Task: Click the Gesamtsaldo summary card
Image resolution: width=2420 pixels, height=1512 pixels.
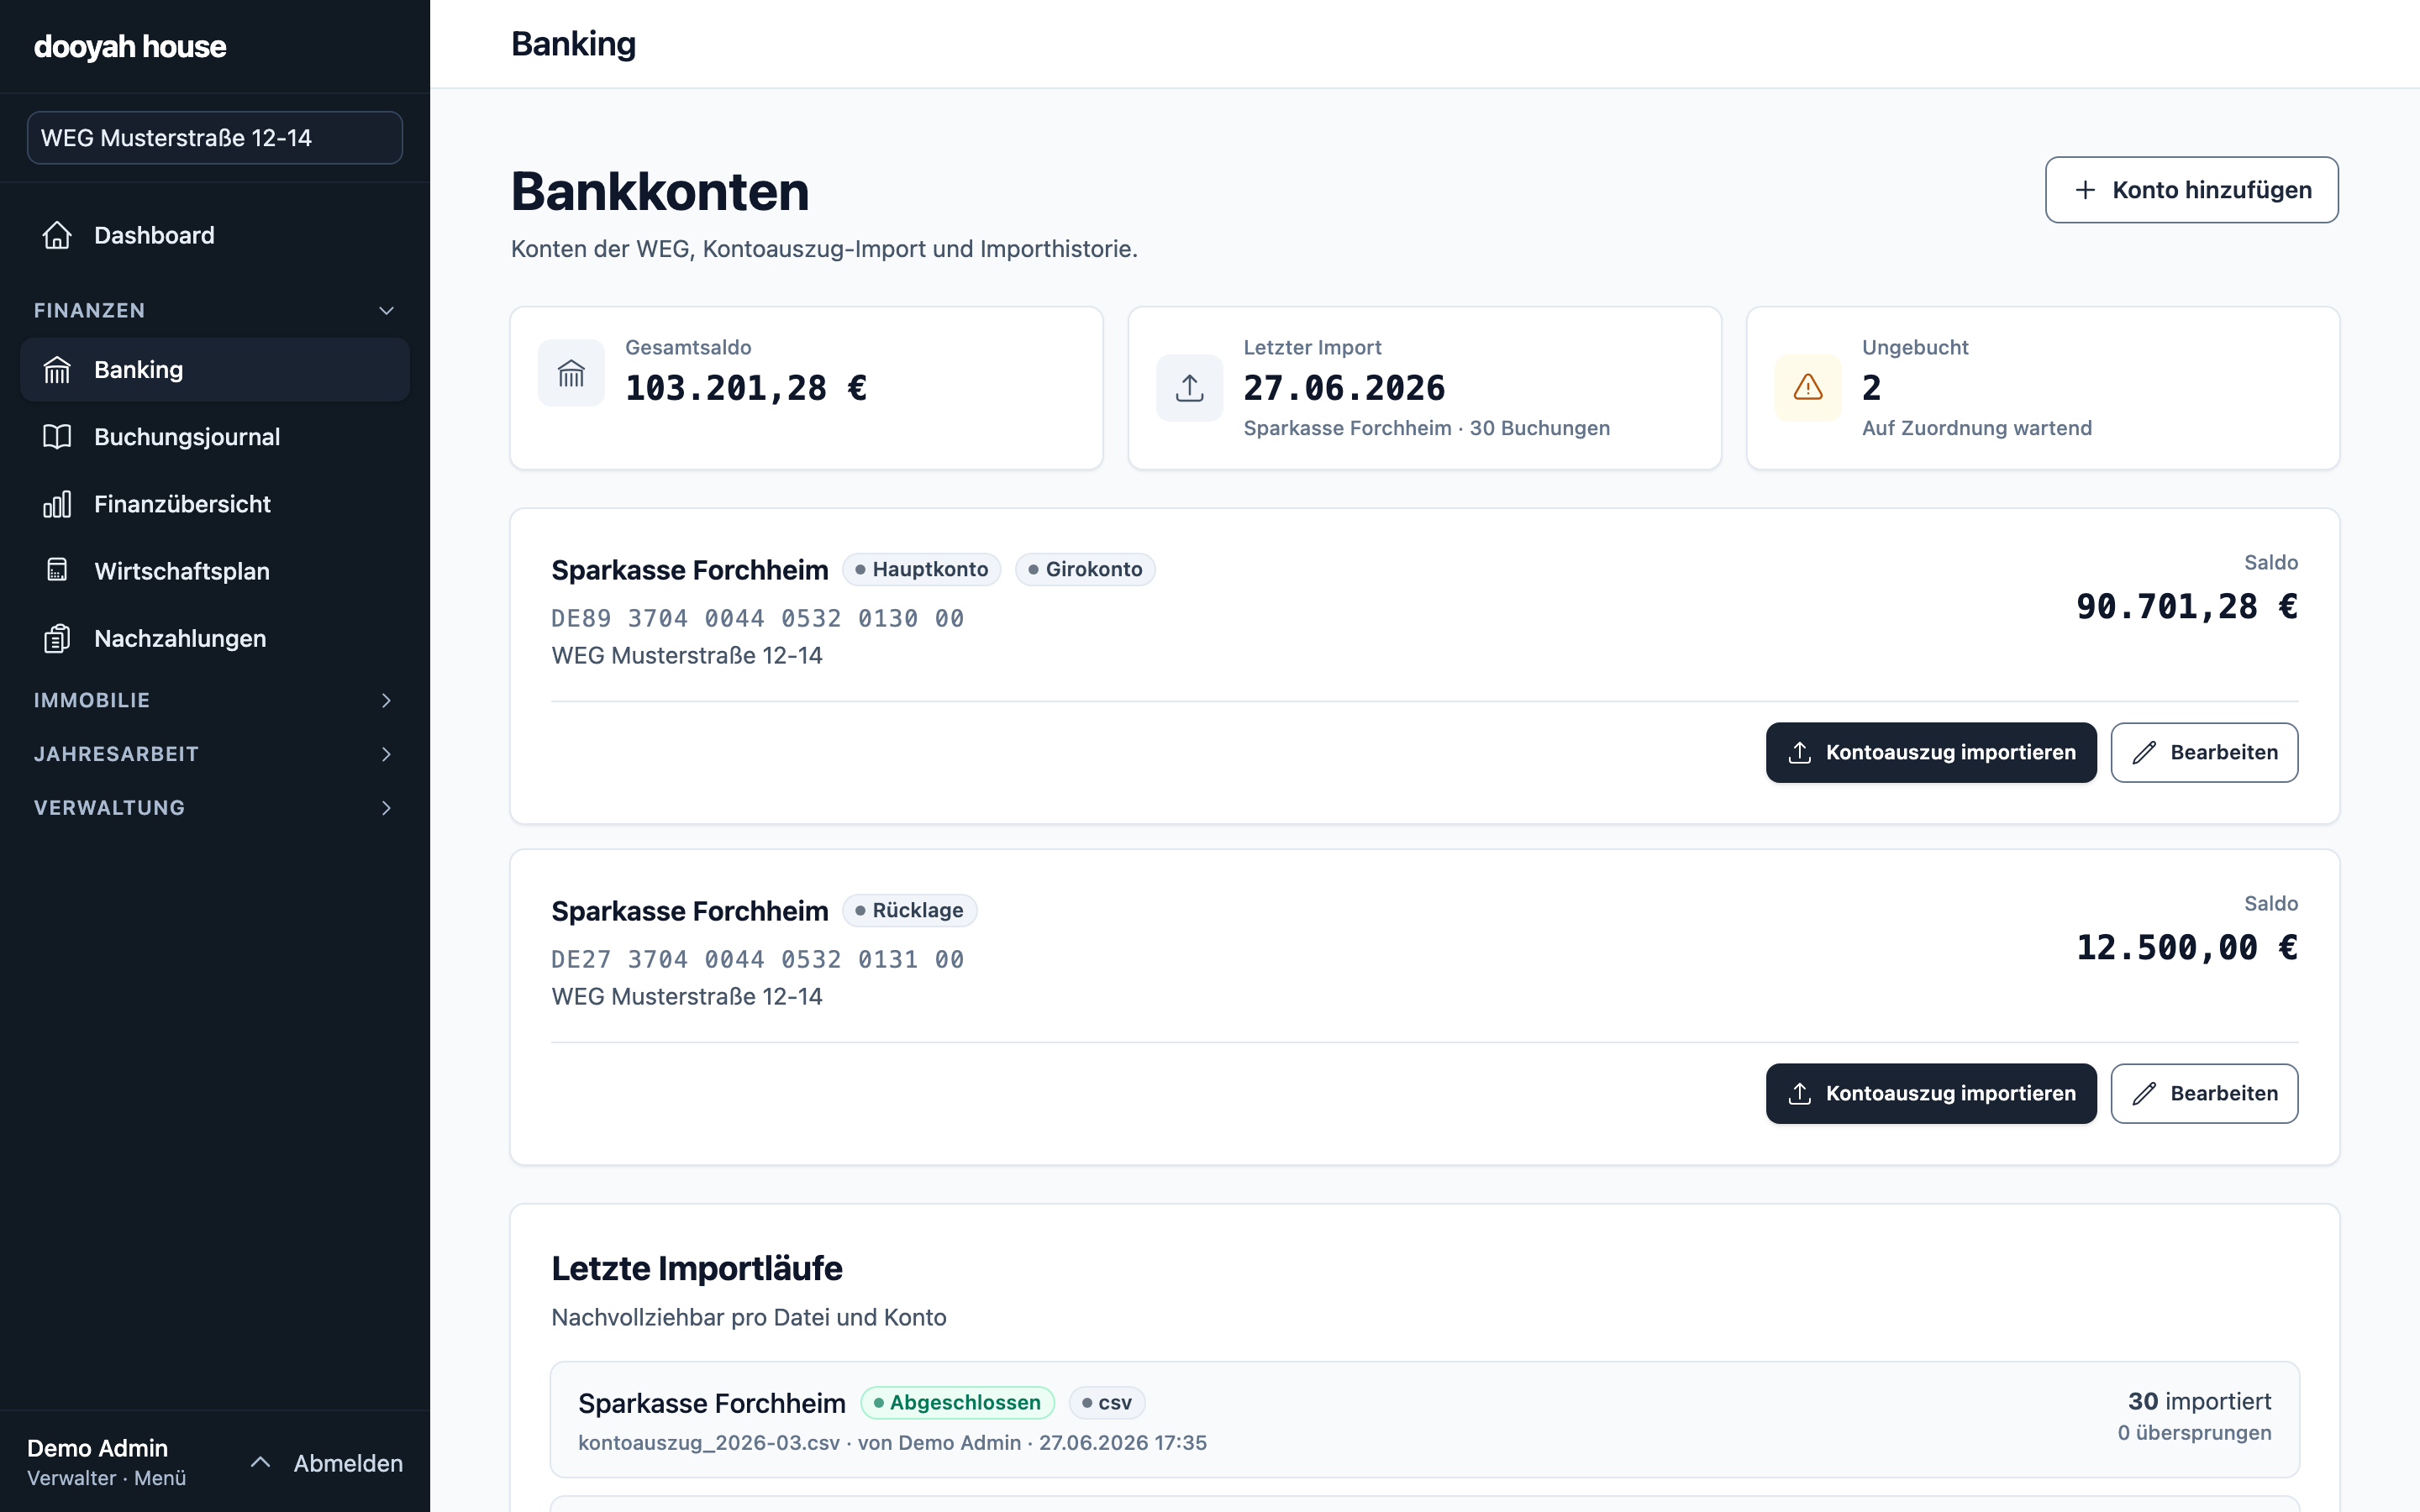Action: click(x=806, y=388)
